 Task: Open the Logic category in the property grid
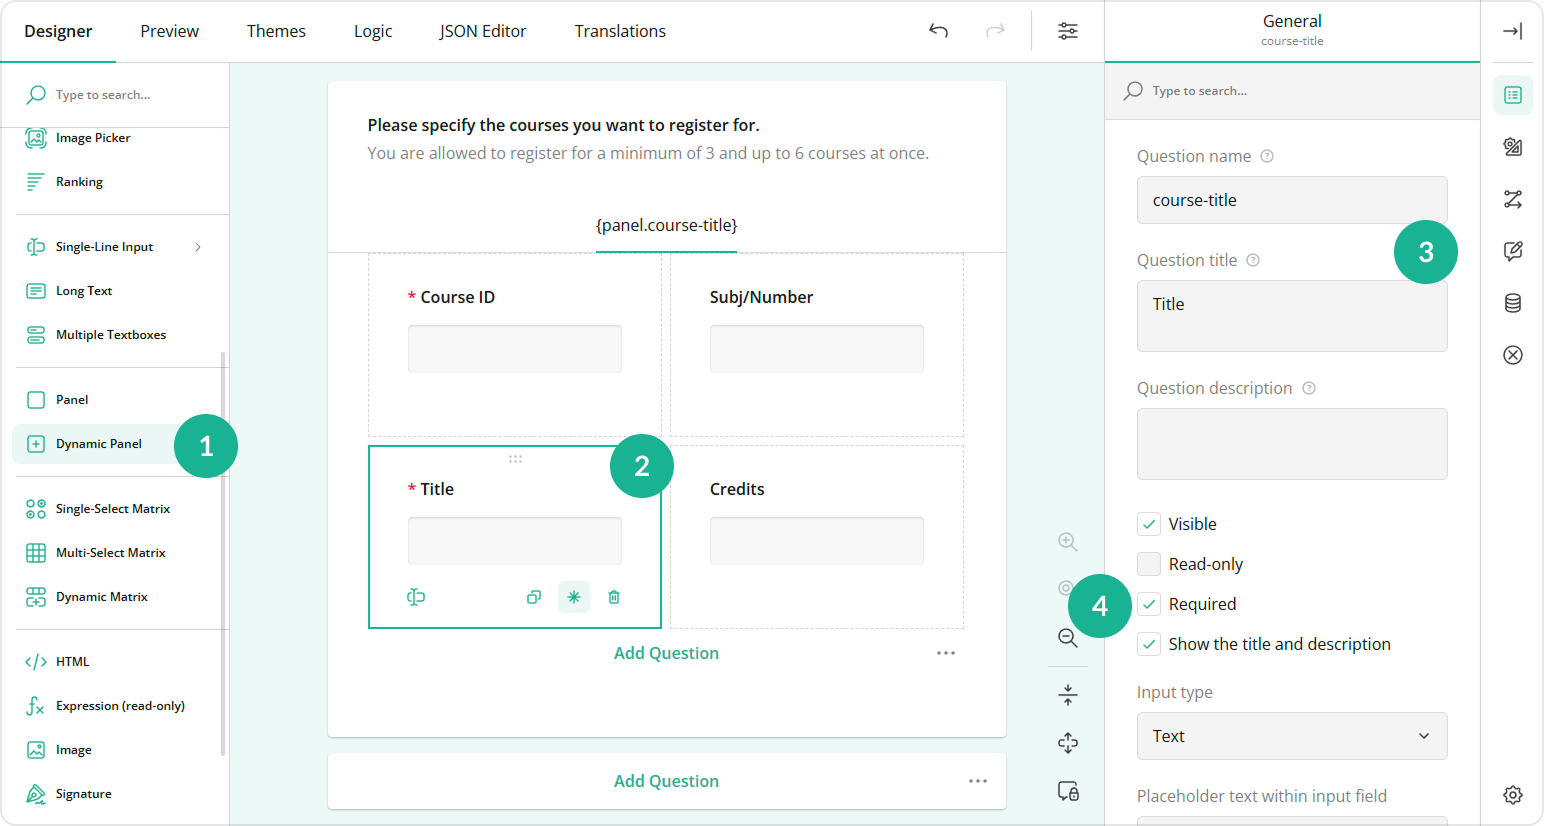(1512, 199)
